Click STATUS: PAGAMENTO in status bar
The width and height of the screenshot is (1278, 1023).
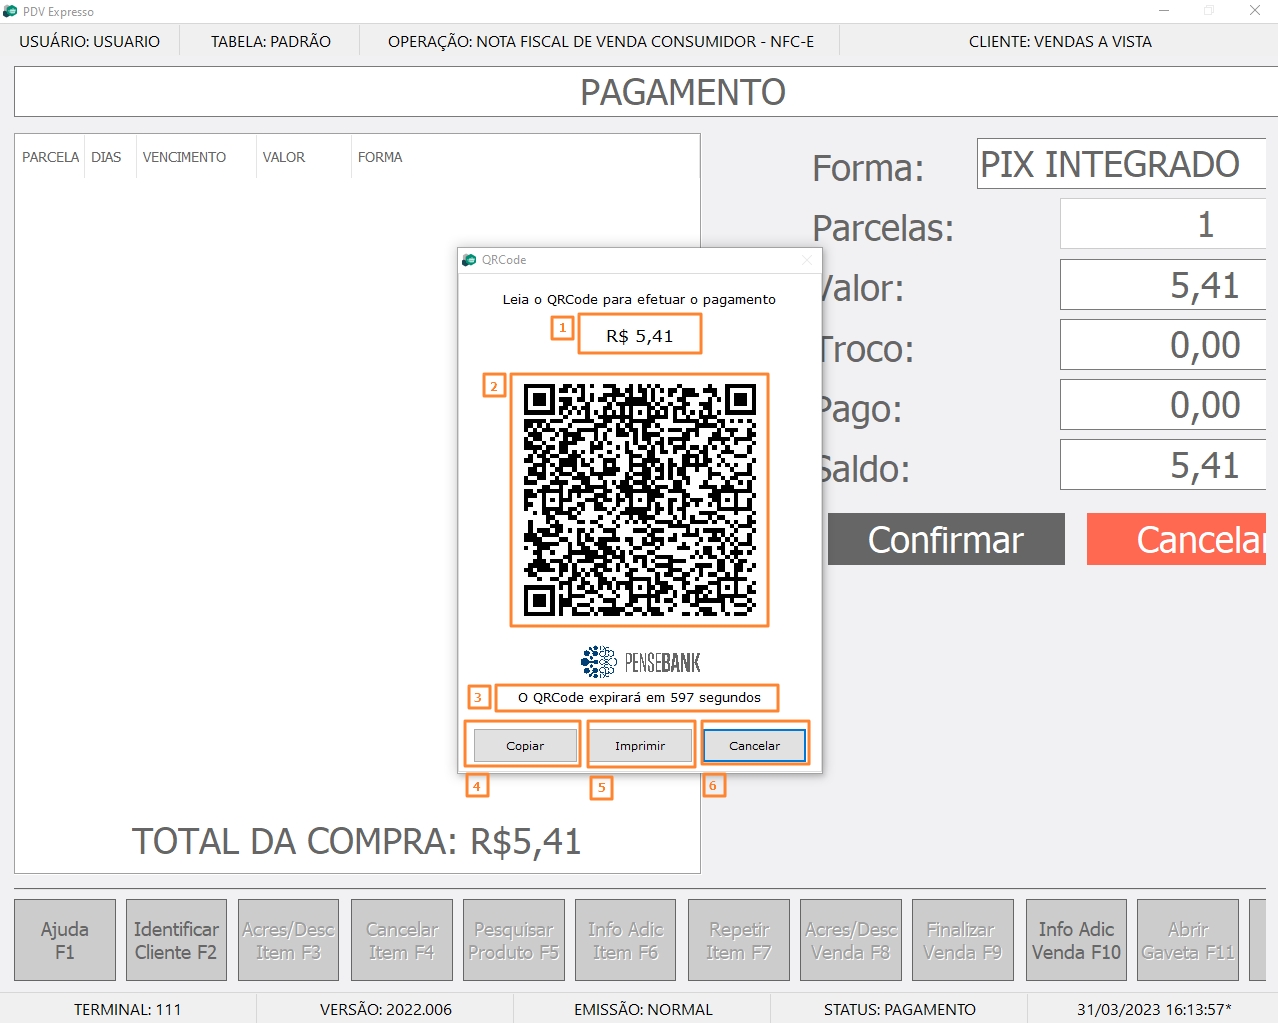tap(900, 1010)
